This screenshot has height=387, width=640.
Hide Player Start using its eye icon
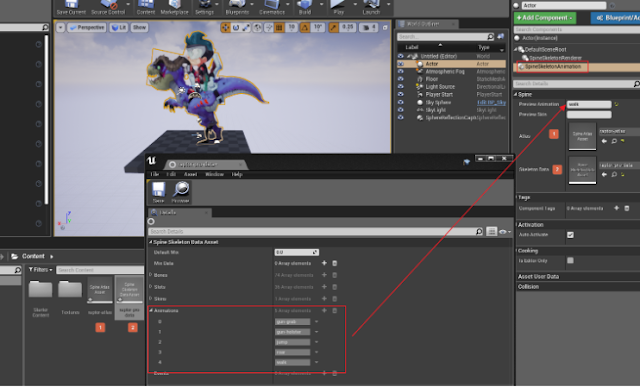[x=400, y=94]
